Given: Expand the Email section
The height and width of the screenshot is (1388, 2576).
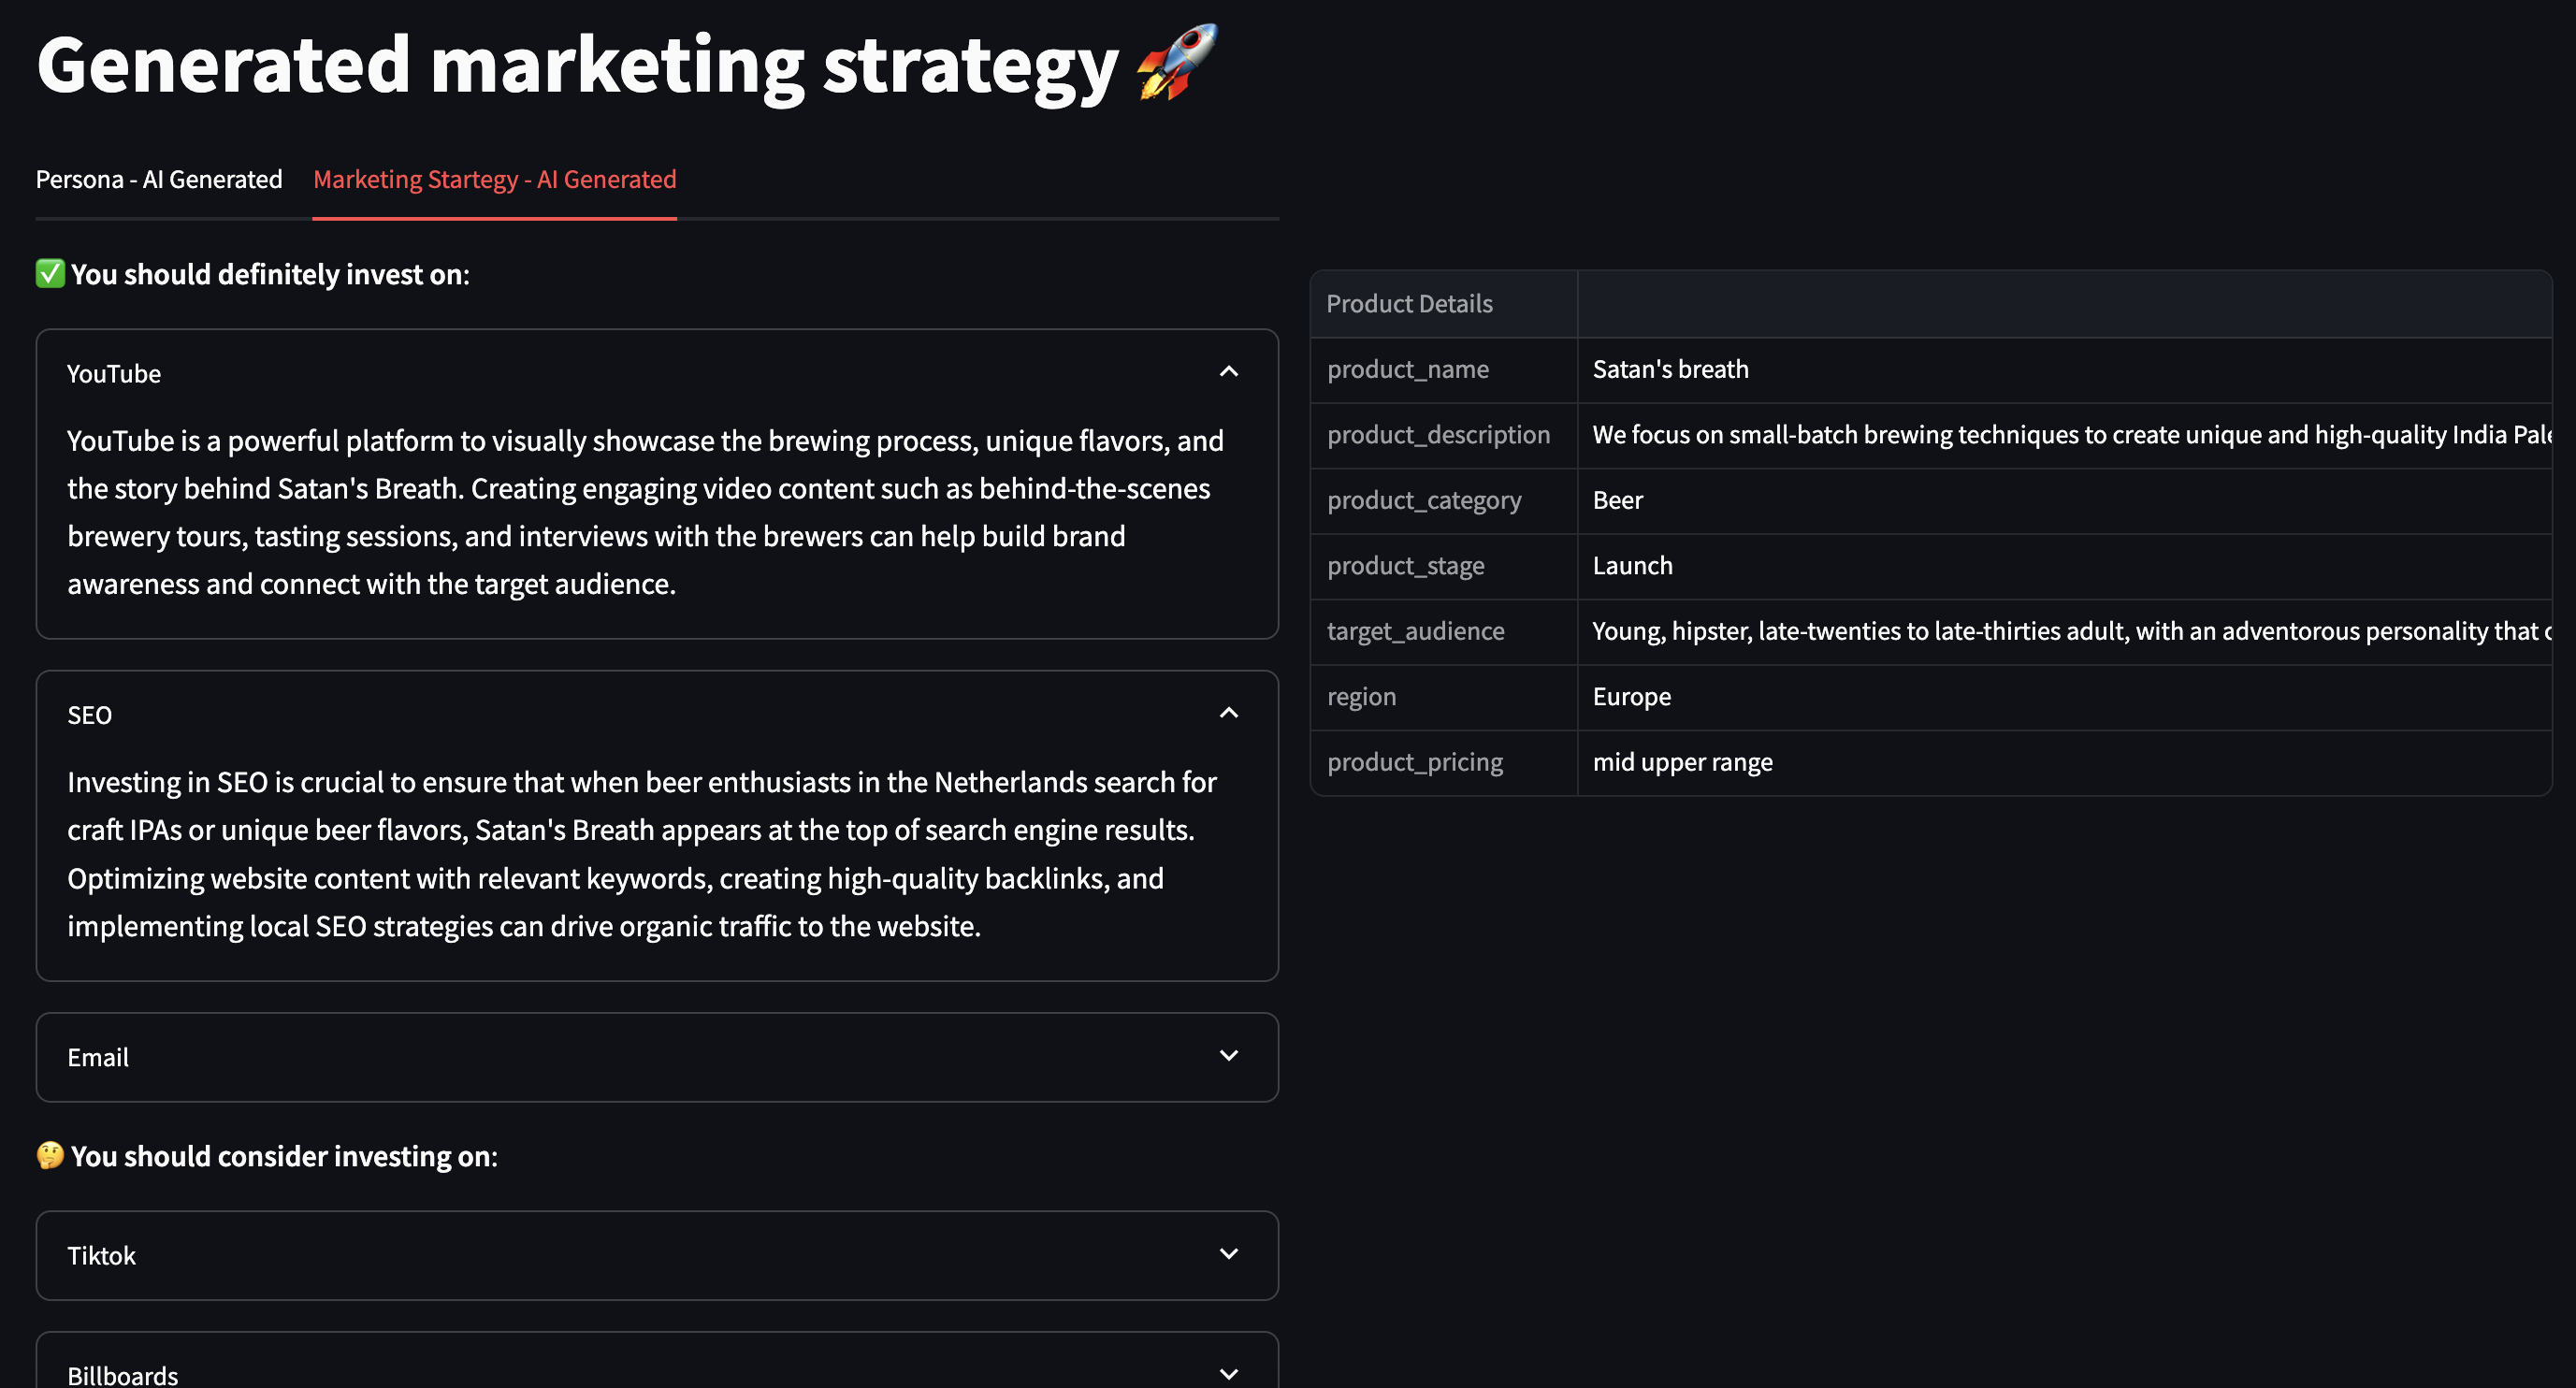Looking at the screenshot, I should pos(1228,1056).
